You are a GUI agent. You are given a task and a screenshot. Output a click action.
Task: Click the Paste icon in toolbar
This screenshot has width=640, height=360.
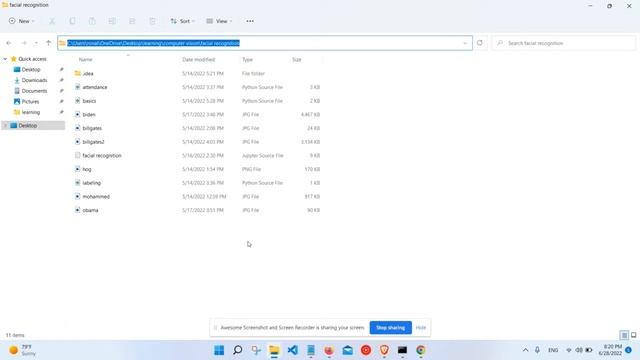[x=92, y=21]
